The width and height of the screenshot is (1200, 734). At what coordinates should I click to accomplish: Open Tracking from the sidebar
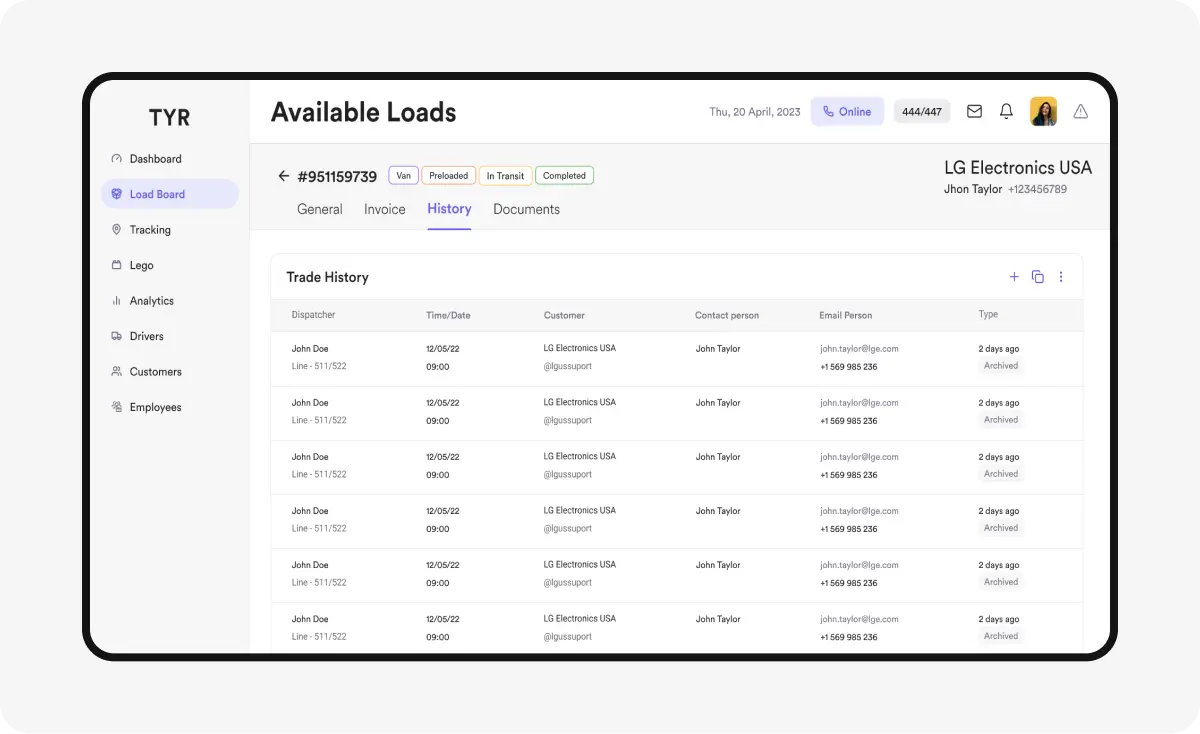point(150,230)
